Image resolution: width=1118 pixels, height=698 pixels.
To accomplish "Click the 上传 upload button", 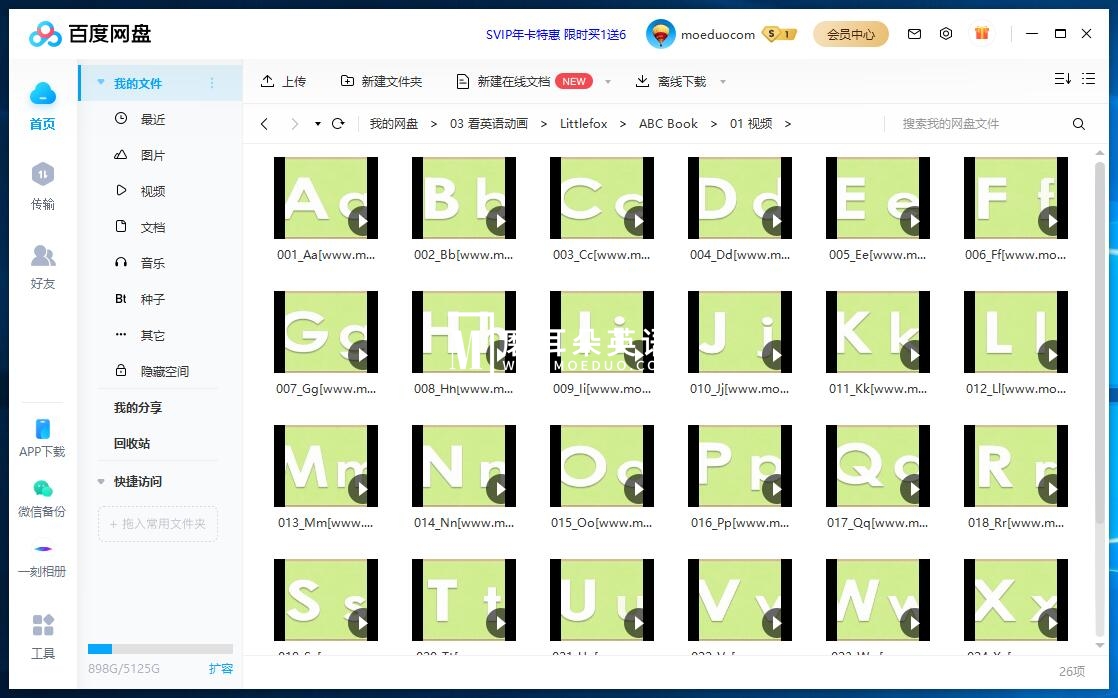I will (x=284, y=82).
